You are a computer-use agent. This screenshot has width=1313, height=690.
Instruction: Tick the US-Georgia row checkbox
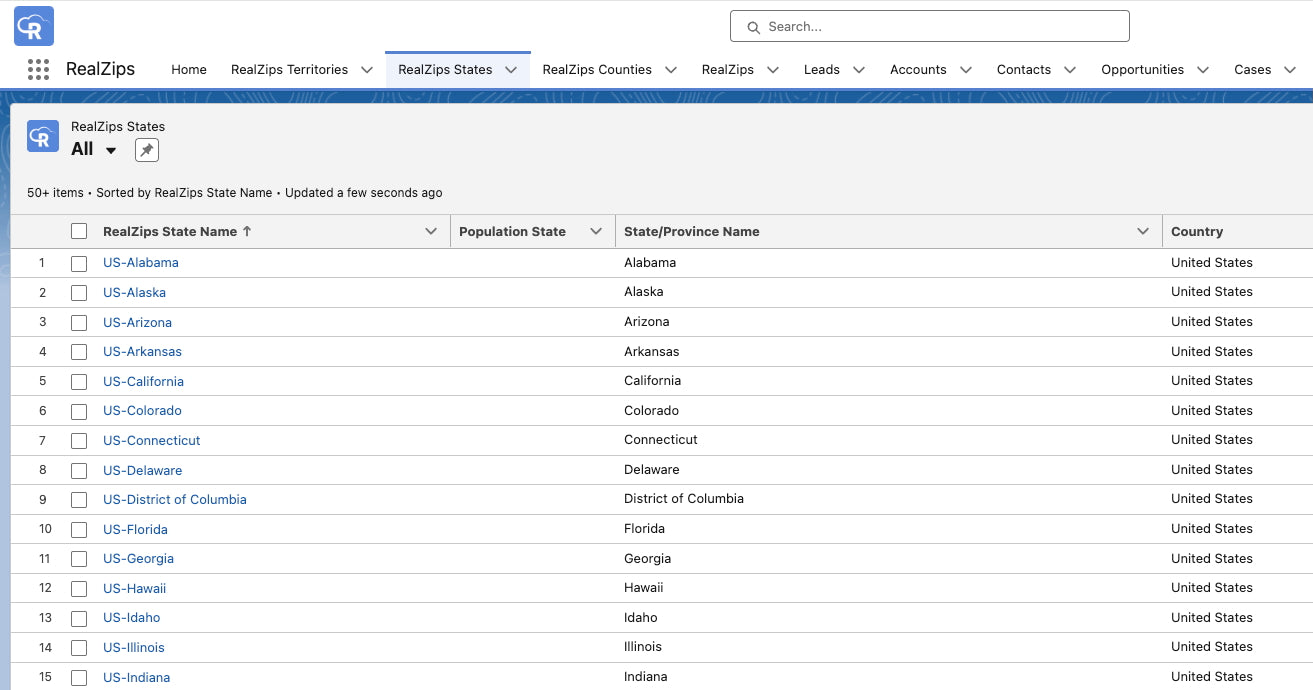tap(79, 559)
